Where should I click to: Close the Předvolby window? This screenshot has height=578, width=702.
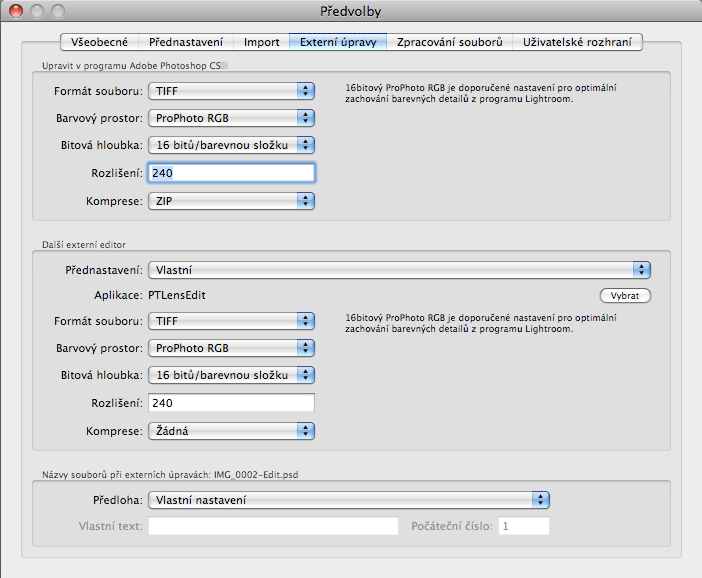click(15, 12)
